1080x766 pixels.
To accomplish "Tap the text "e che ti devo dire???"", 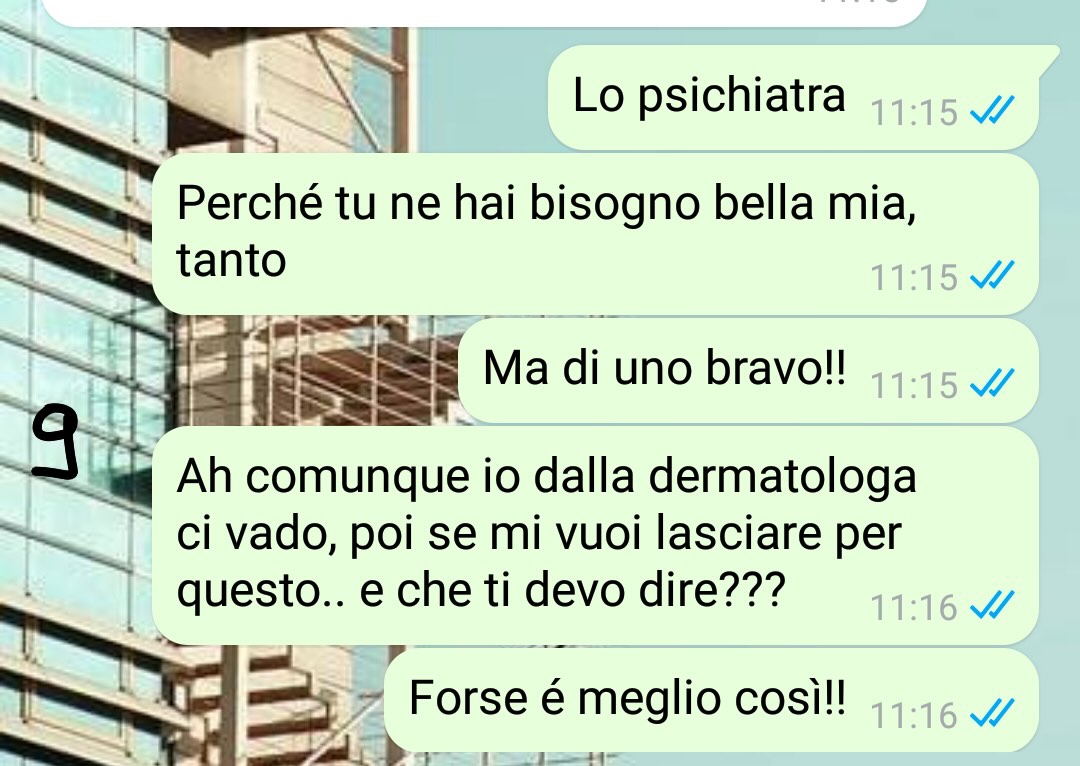I will 572,591.
